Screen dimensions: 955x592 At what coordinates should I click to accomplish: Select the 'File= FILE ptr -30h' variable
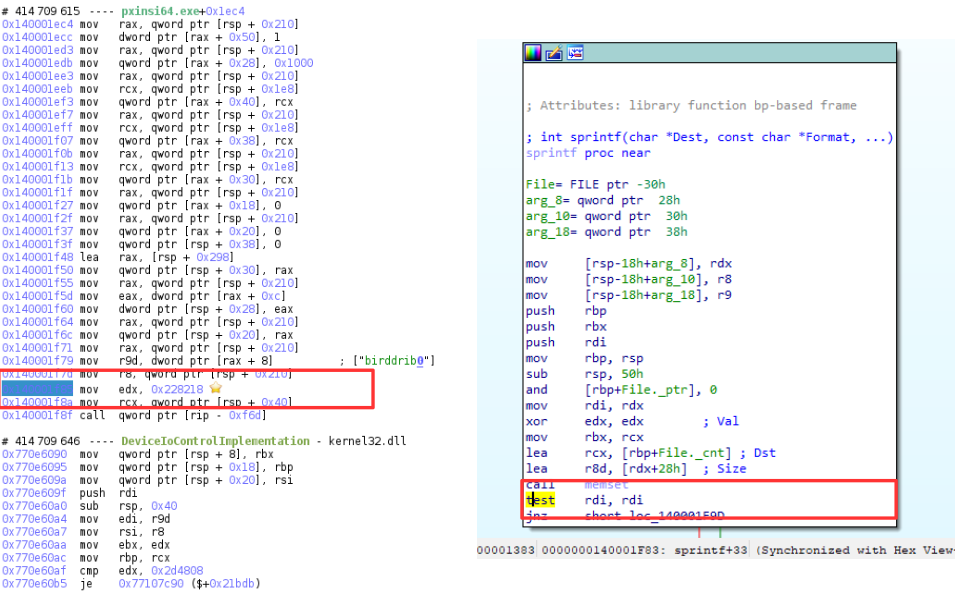[x=595, y=184]
